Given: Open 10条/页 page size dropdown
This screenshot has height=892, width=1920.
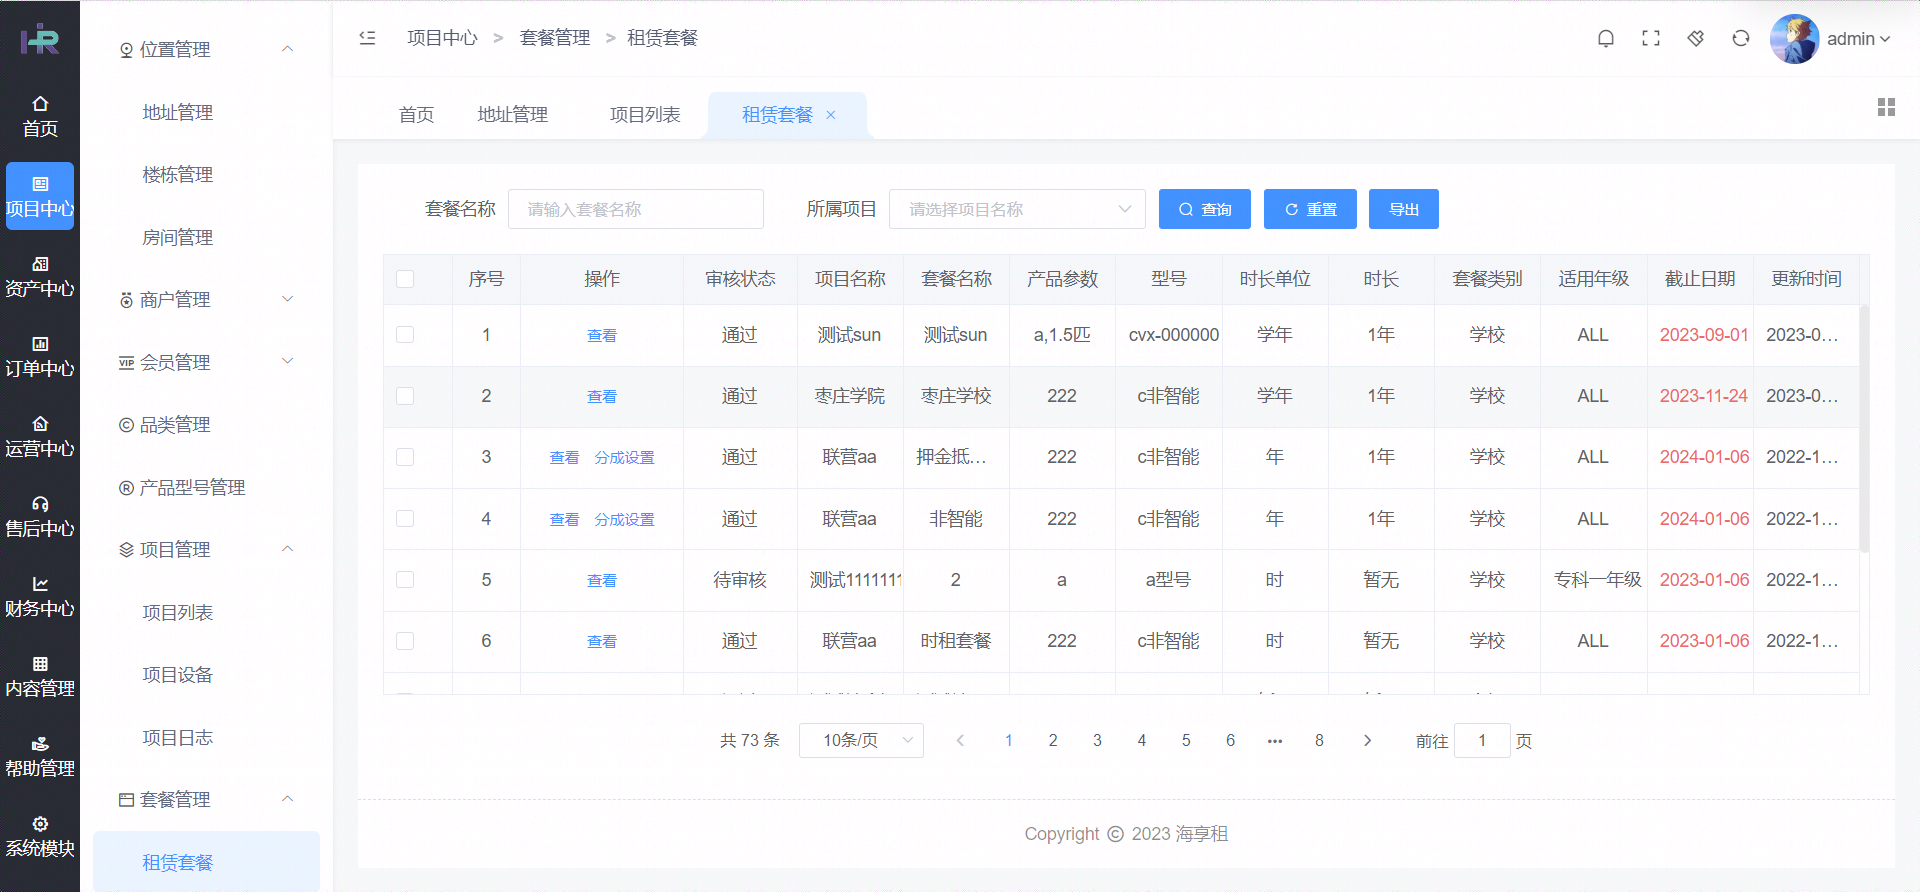Looking at the screenshot, I should tap(861, 740).
